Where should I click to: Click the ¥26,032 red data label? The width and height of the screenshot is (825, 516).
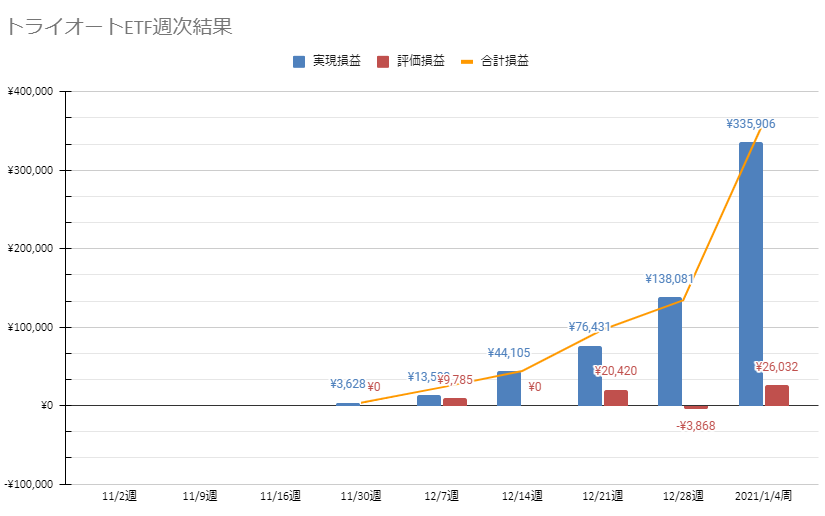777,367
